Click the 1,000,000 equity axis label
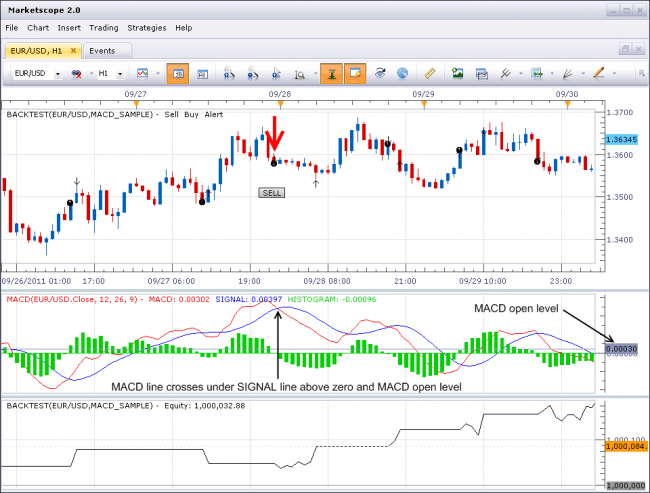The width and height of the screenshot is (650, 493). pyautogui.click(x=626, y=486)
